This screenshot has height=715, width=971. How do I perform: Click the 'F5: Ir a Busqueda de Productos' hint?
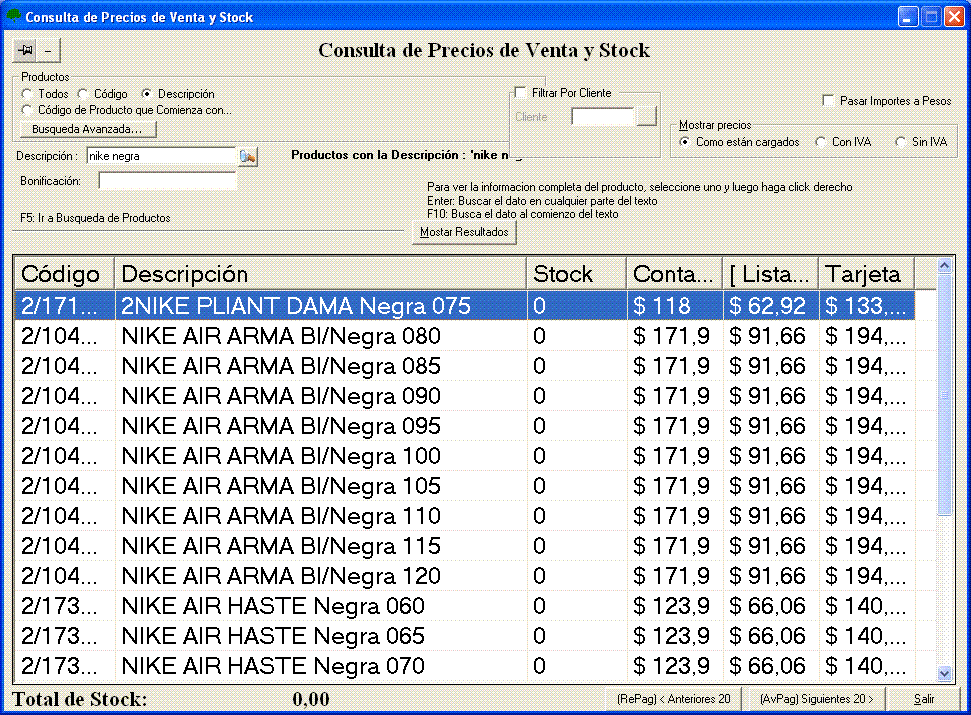[x=95, y=218]
